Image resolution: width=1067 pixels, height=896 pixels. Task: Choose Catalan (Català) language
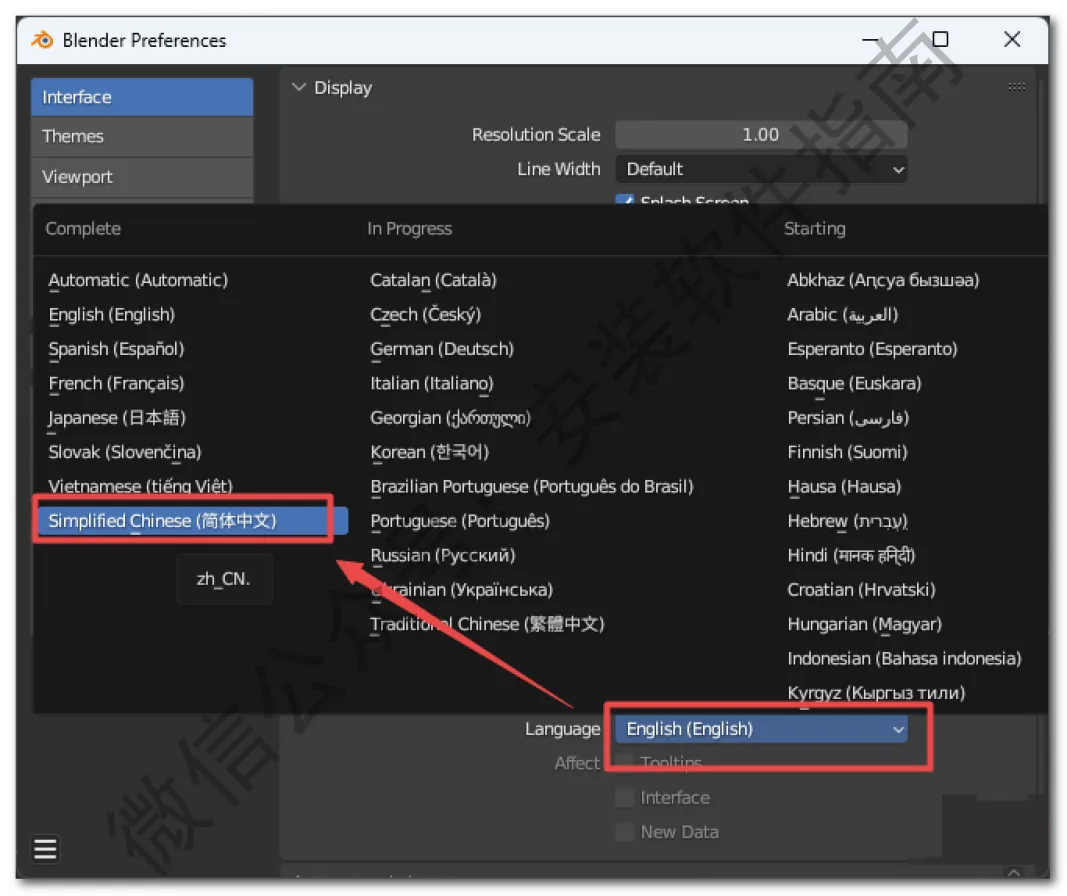tap(433, 280)
